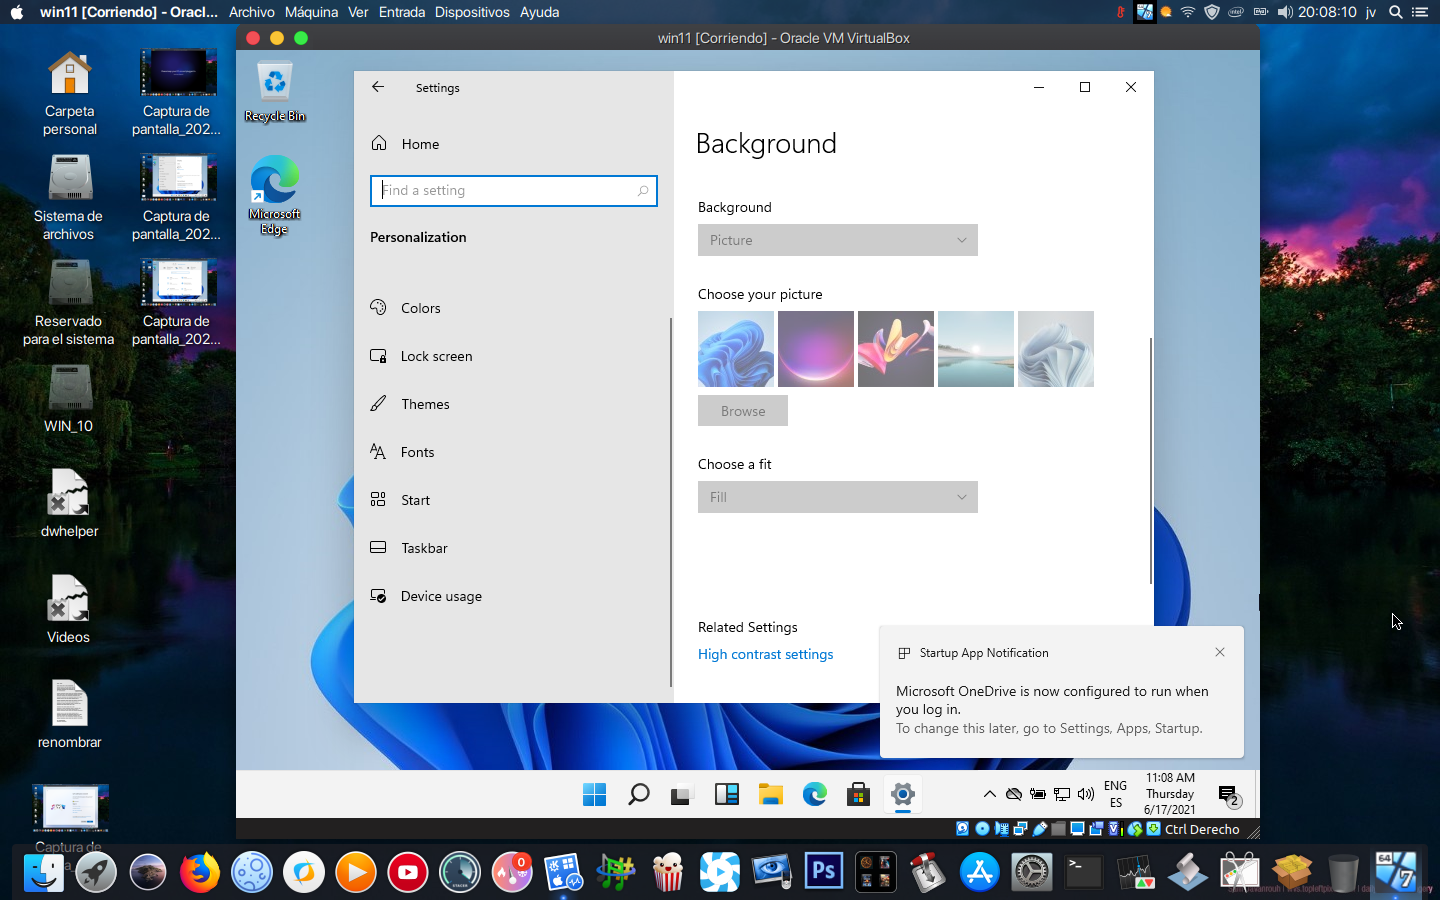This screenshot has width=1440, height=900.
Task: Open High contrast settings link
Action: (x=765, y=654)
